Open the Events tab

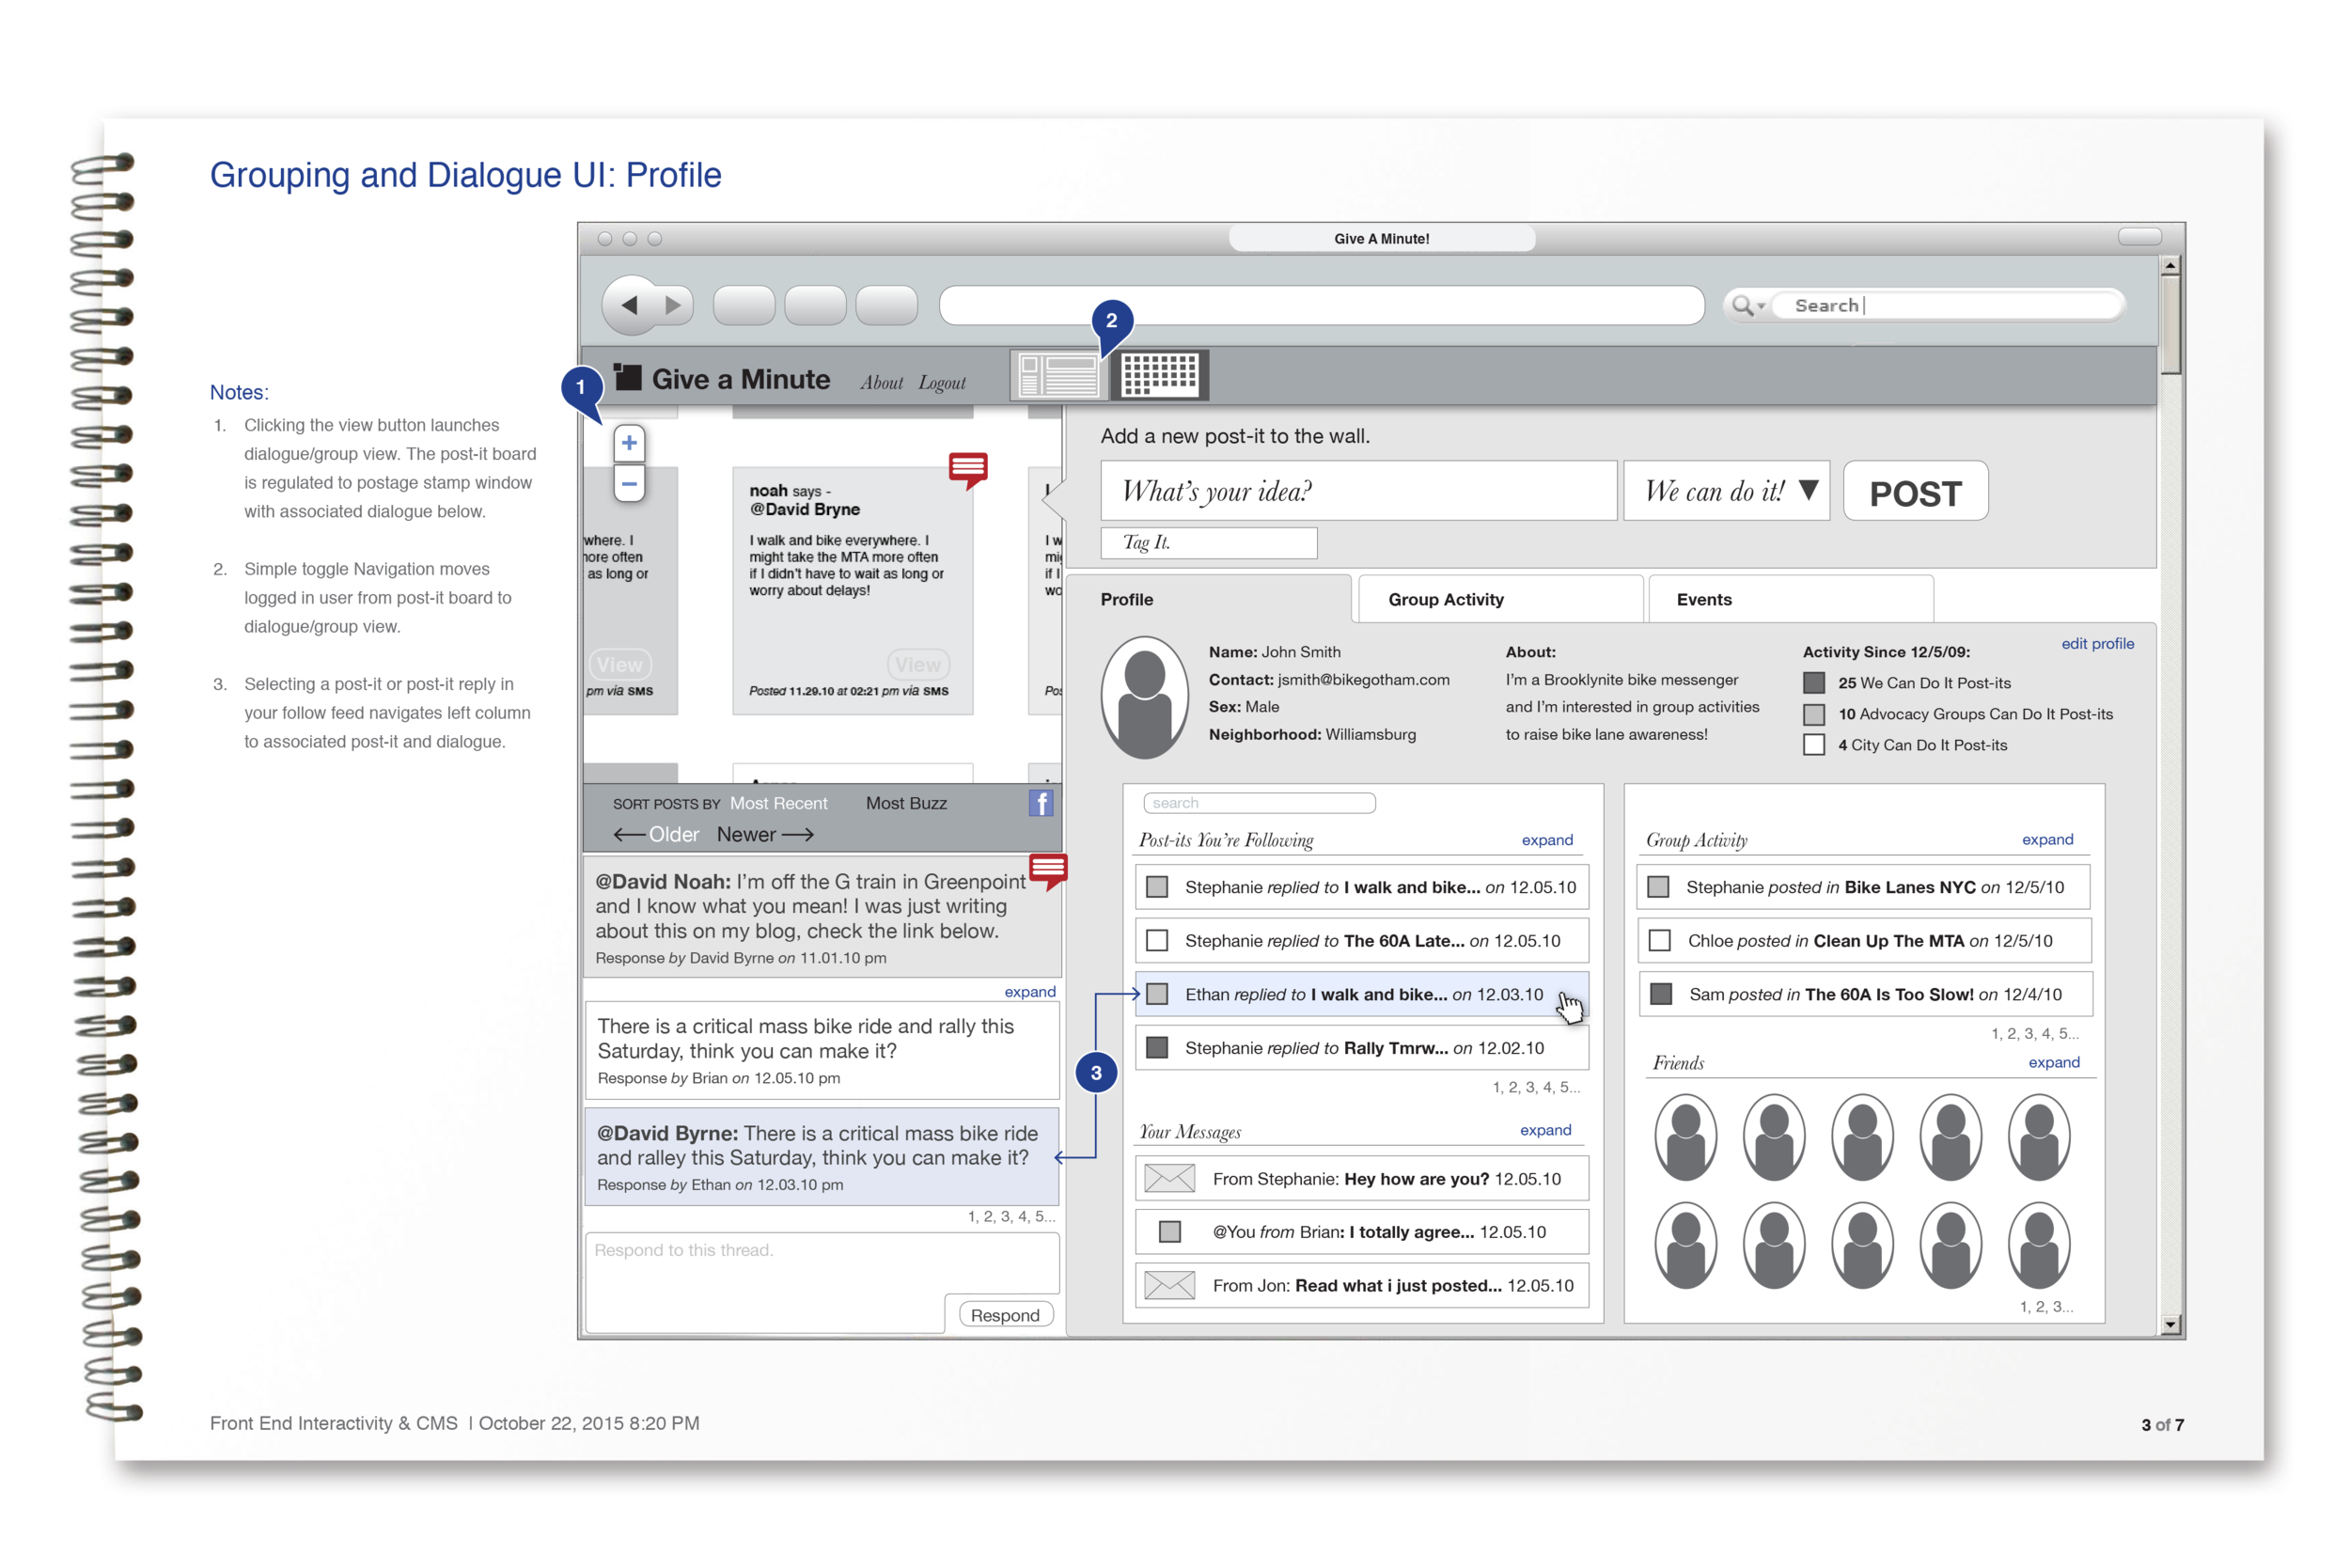(1790, 599)
